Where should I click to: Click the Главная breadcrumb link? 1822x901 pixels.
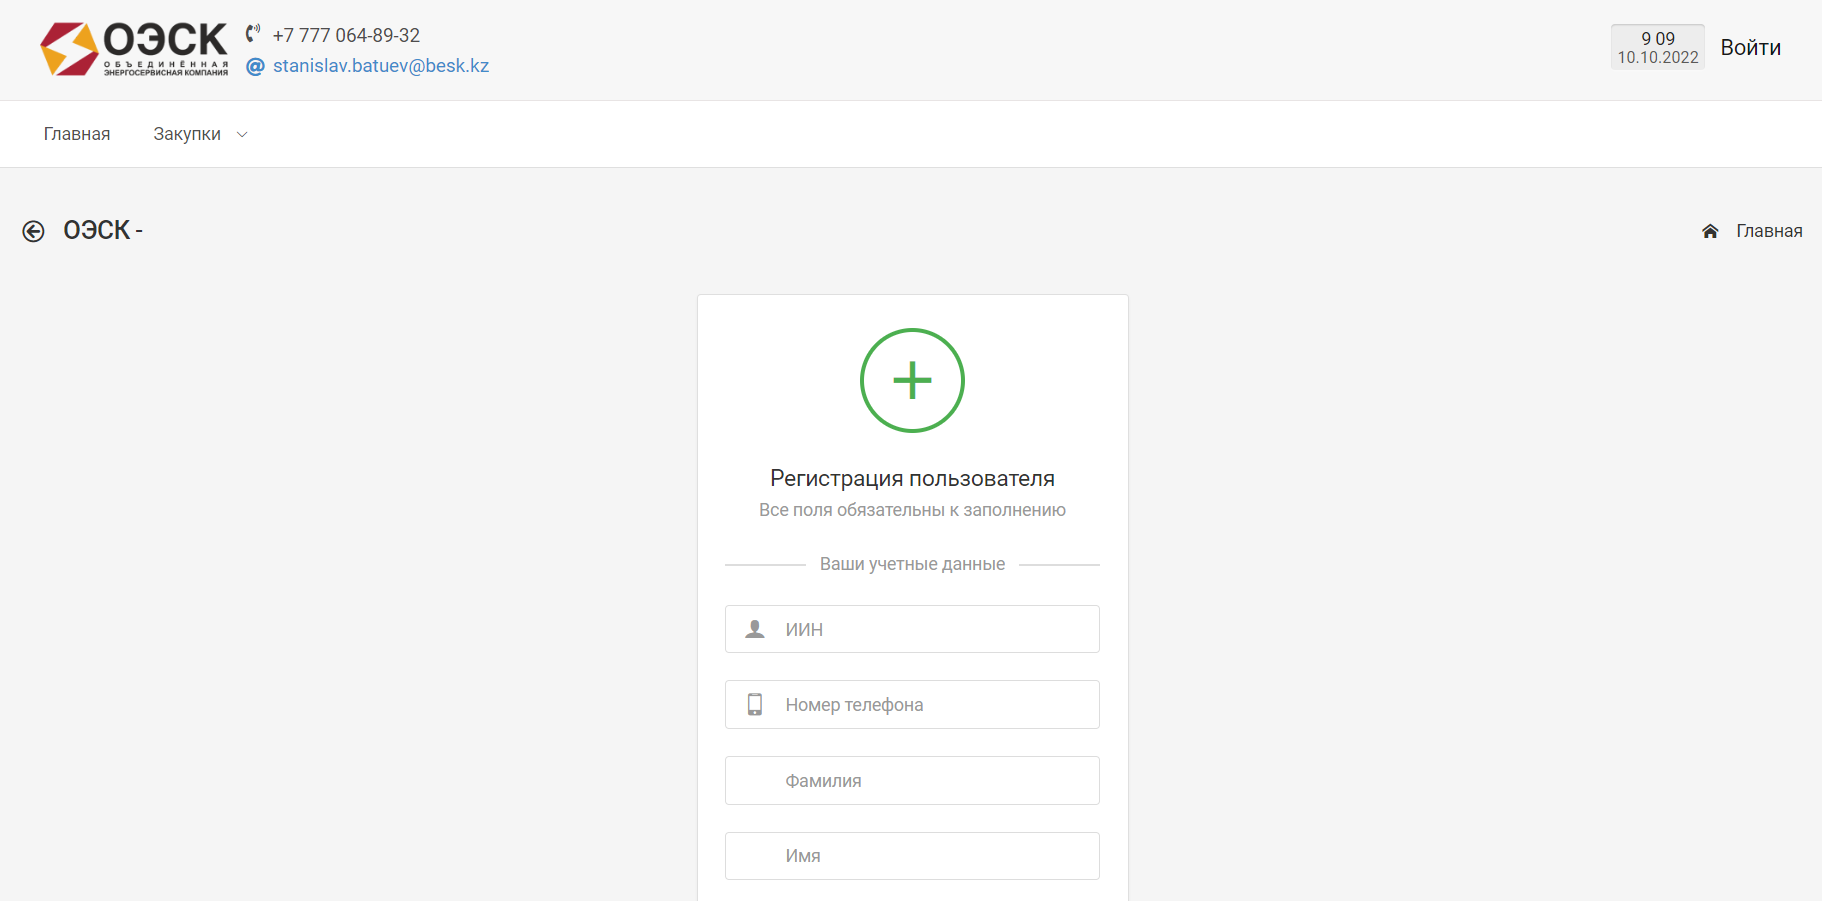[1768, 231]
